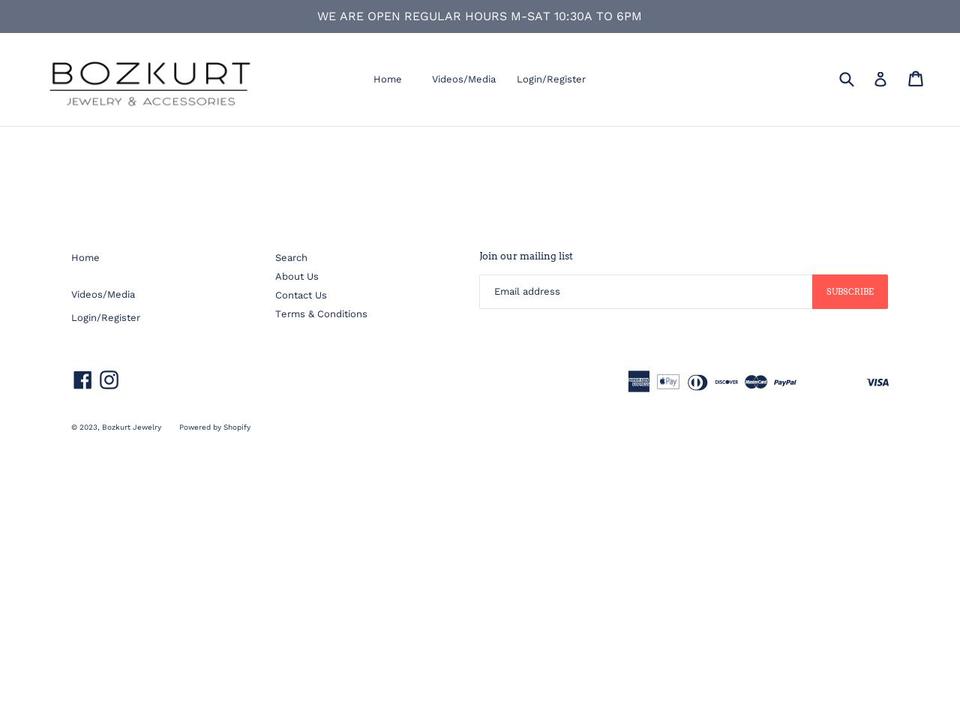The image size is (960, 720).
Task: Select the Apple Pay payment icon
Action: 667,381
